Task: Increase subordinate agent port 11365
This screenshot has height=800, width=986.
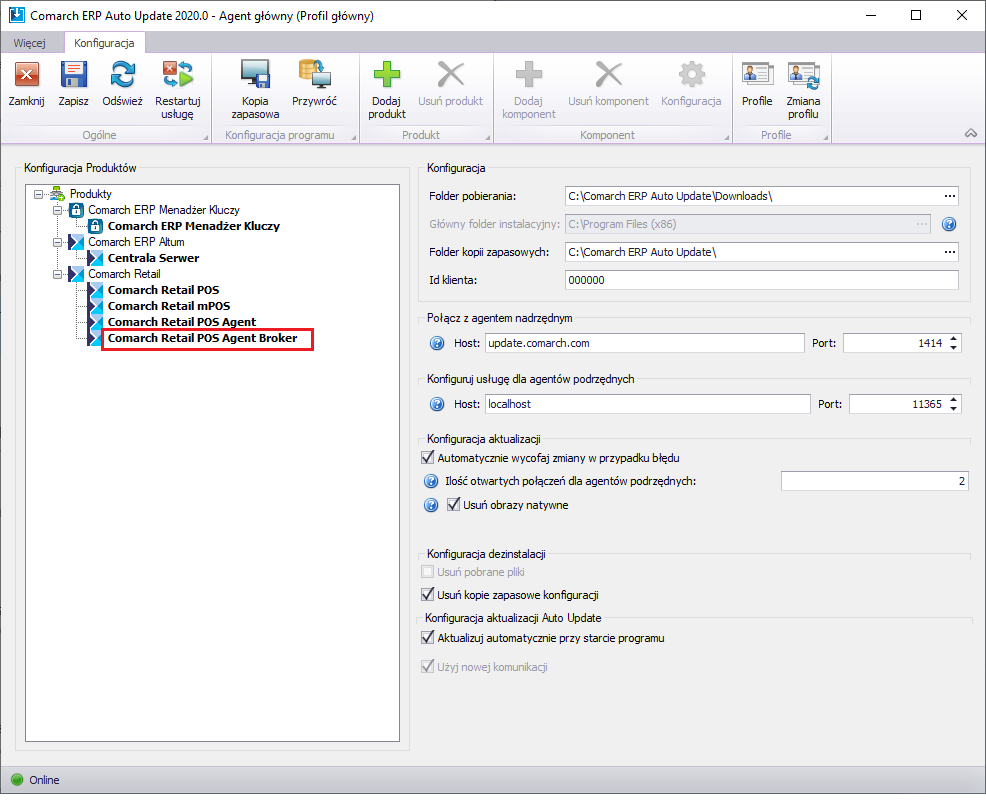Action: 954,400
